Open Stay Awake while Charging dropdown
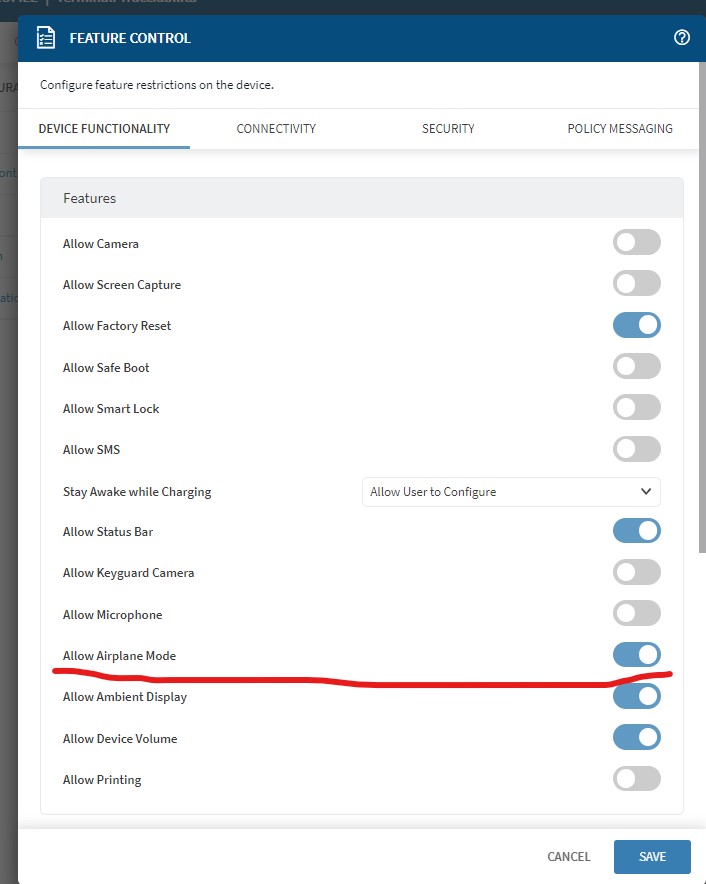The height and width of the screenshot is (884, 706). (511, 492)
